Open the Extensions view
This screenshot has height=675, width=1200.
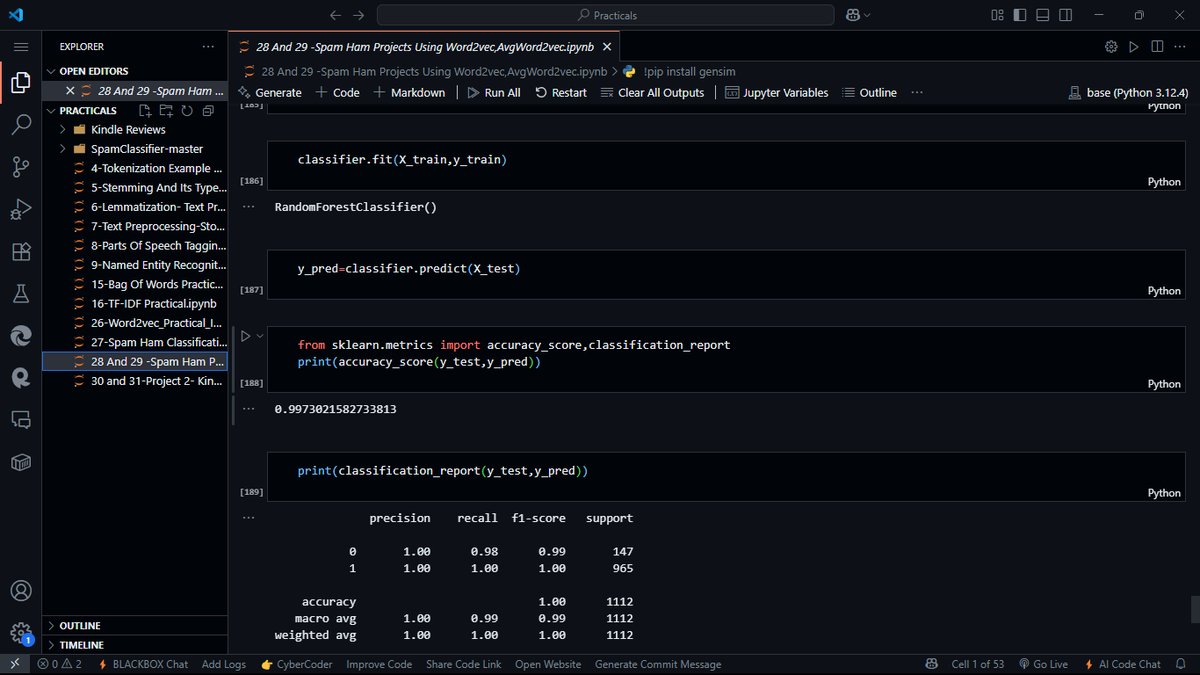pyautogui.click(x=20, y=252)
